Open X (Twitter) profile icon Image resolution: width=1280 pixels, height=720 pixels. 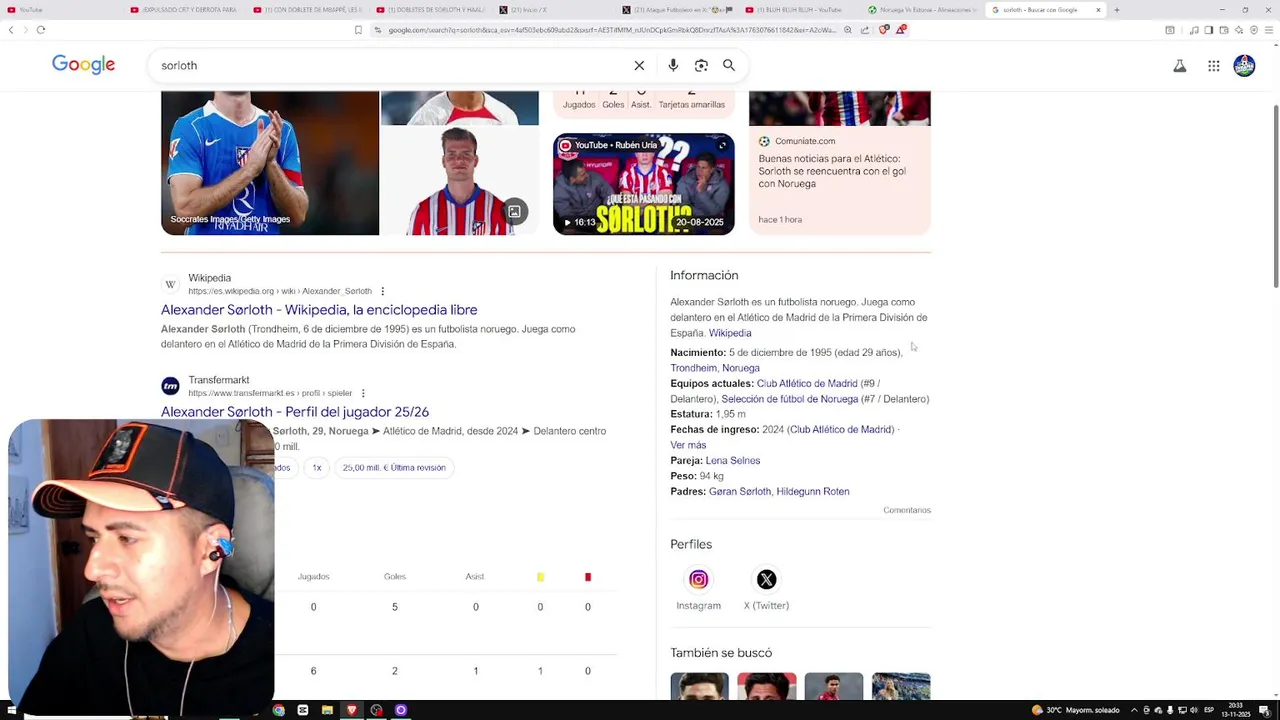coord(766,579)
